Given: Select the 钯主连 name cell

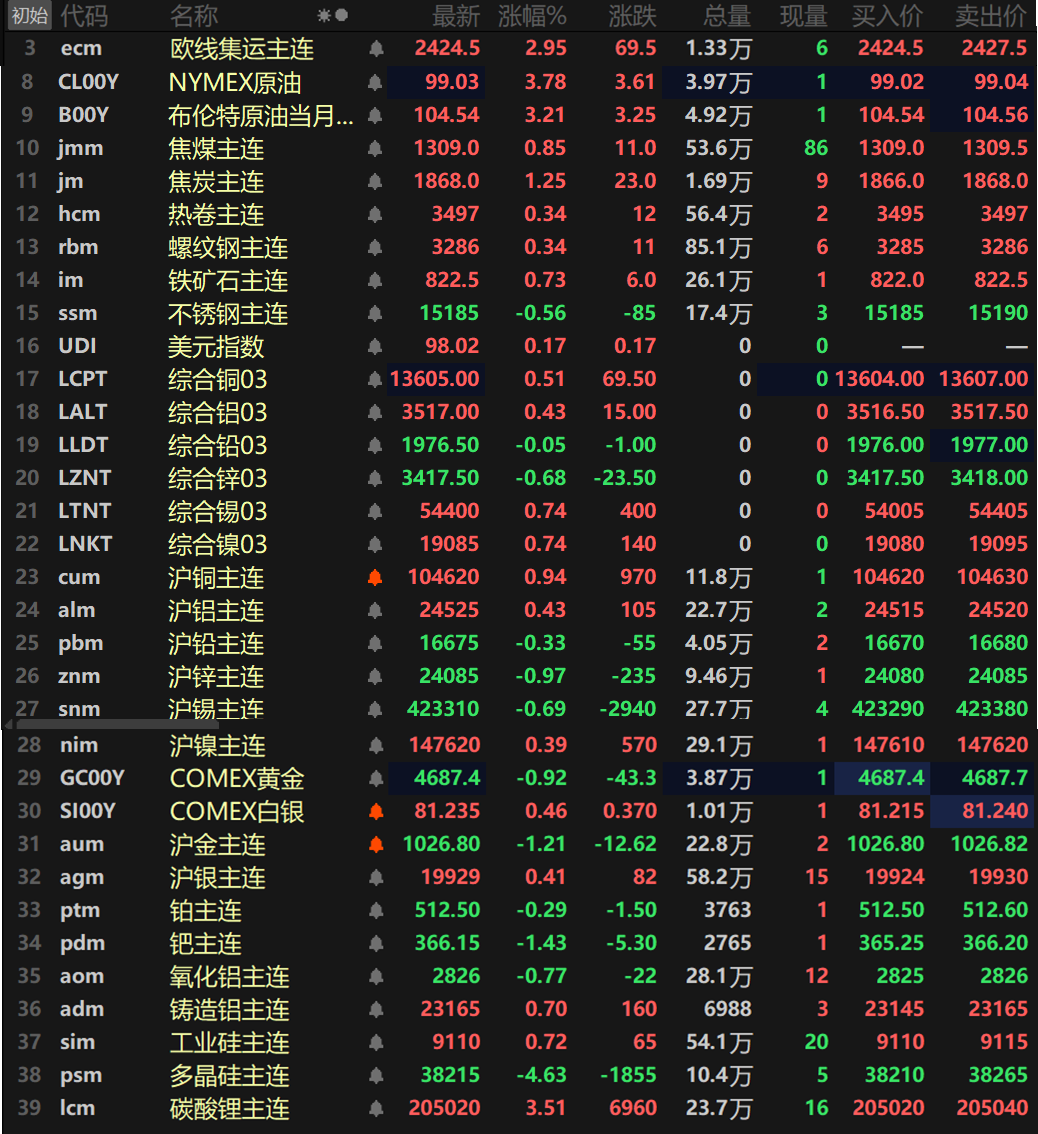Looking at the screenshot, I should (206, 944).
